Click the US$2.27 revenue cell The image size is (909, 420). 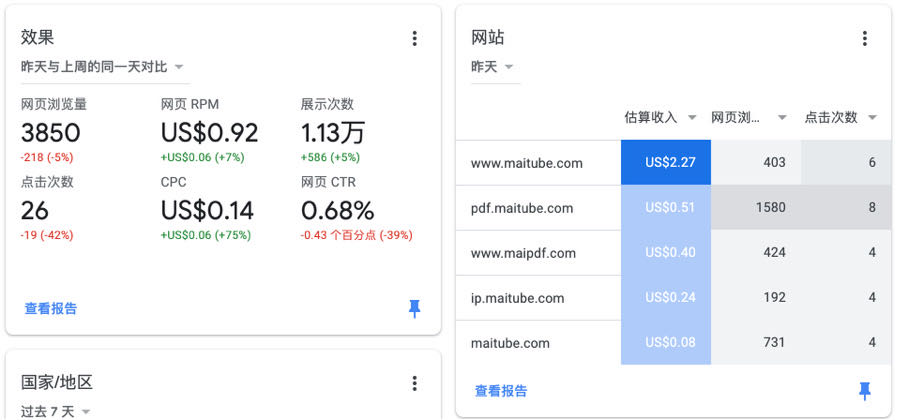point(666,163)
